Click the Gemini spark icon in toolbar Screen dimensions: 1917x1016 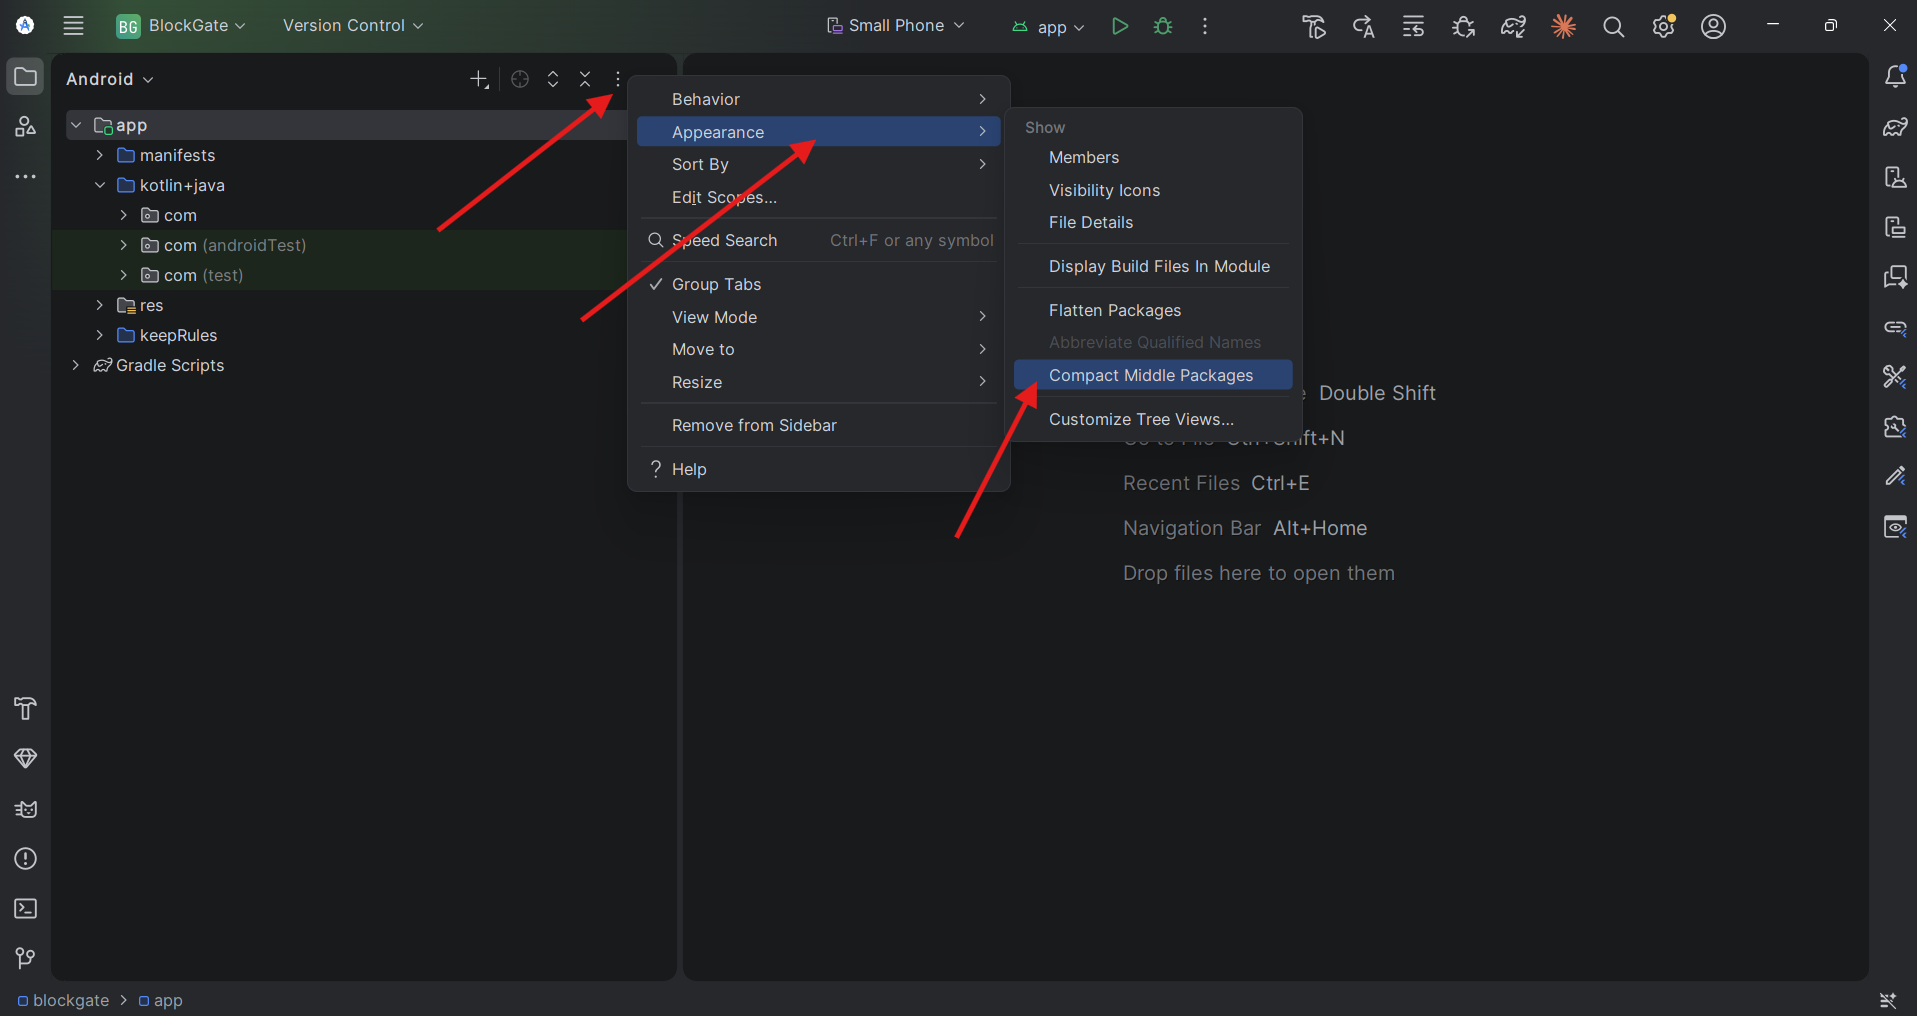point(1563,26)
